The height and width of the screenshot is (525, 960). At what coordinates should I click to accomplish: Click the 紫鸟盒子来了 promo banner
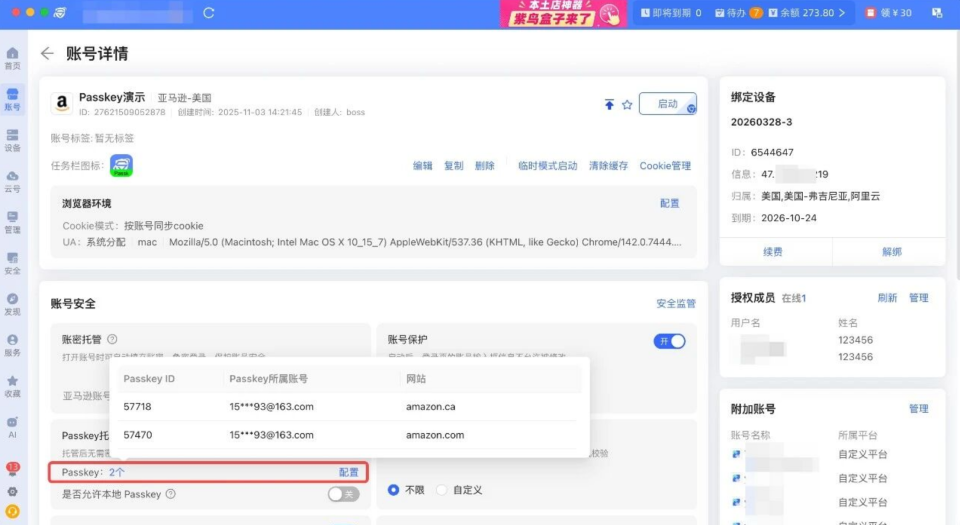[x=563, y=13]
